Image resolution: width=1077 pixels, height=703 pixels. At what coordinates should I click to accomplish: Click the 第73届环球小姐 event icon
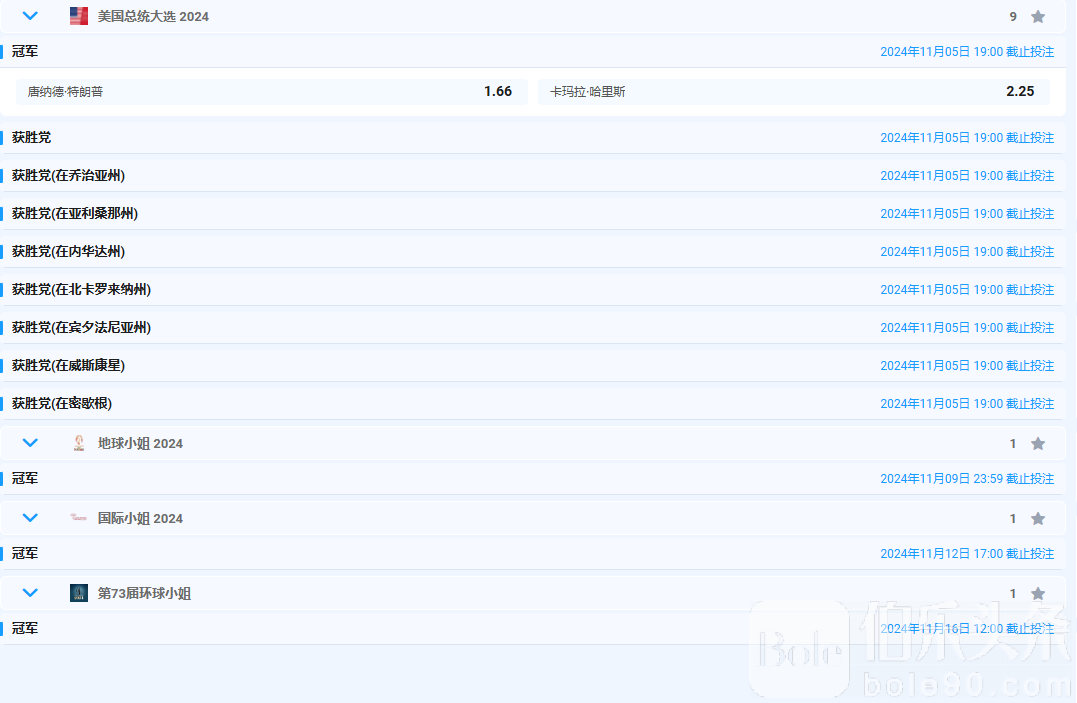pos(79,593)
